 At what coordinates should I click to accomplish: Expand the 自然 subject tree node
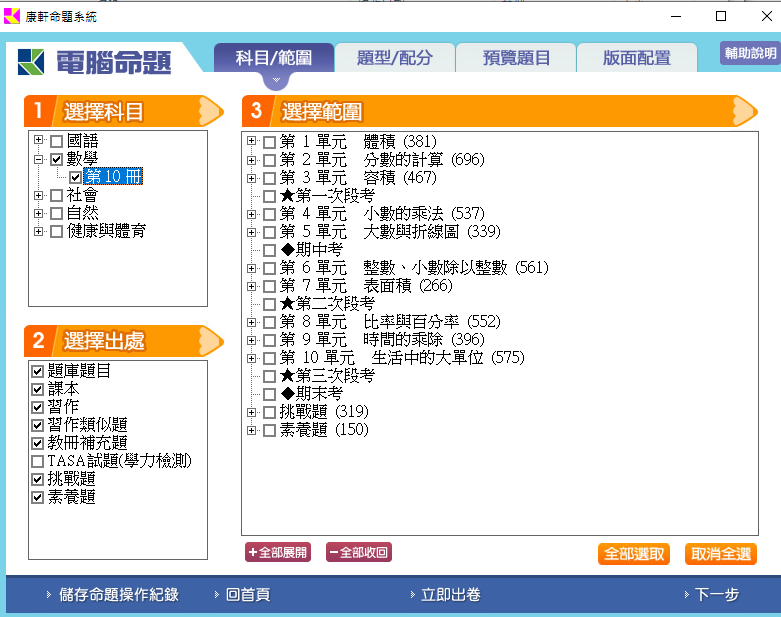point(38,213)
